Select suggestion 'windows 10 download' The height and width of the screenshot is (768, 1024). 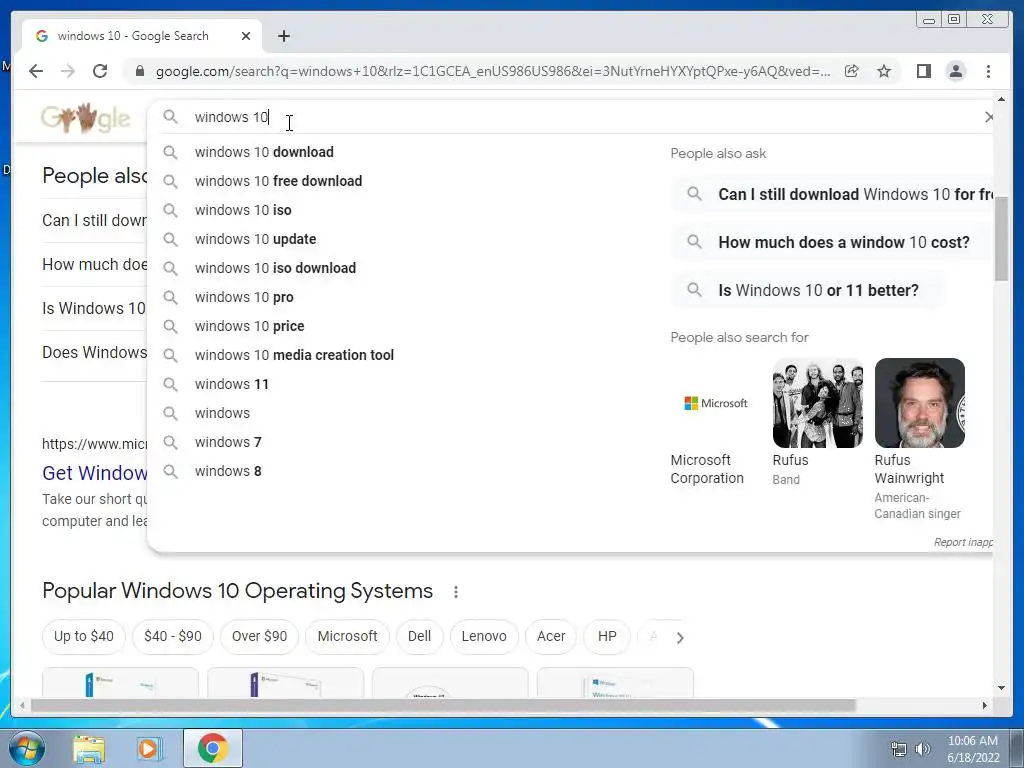point(264,152)
